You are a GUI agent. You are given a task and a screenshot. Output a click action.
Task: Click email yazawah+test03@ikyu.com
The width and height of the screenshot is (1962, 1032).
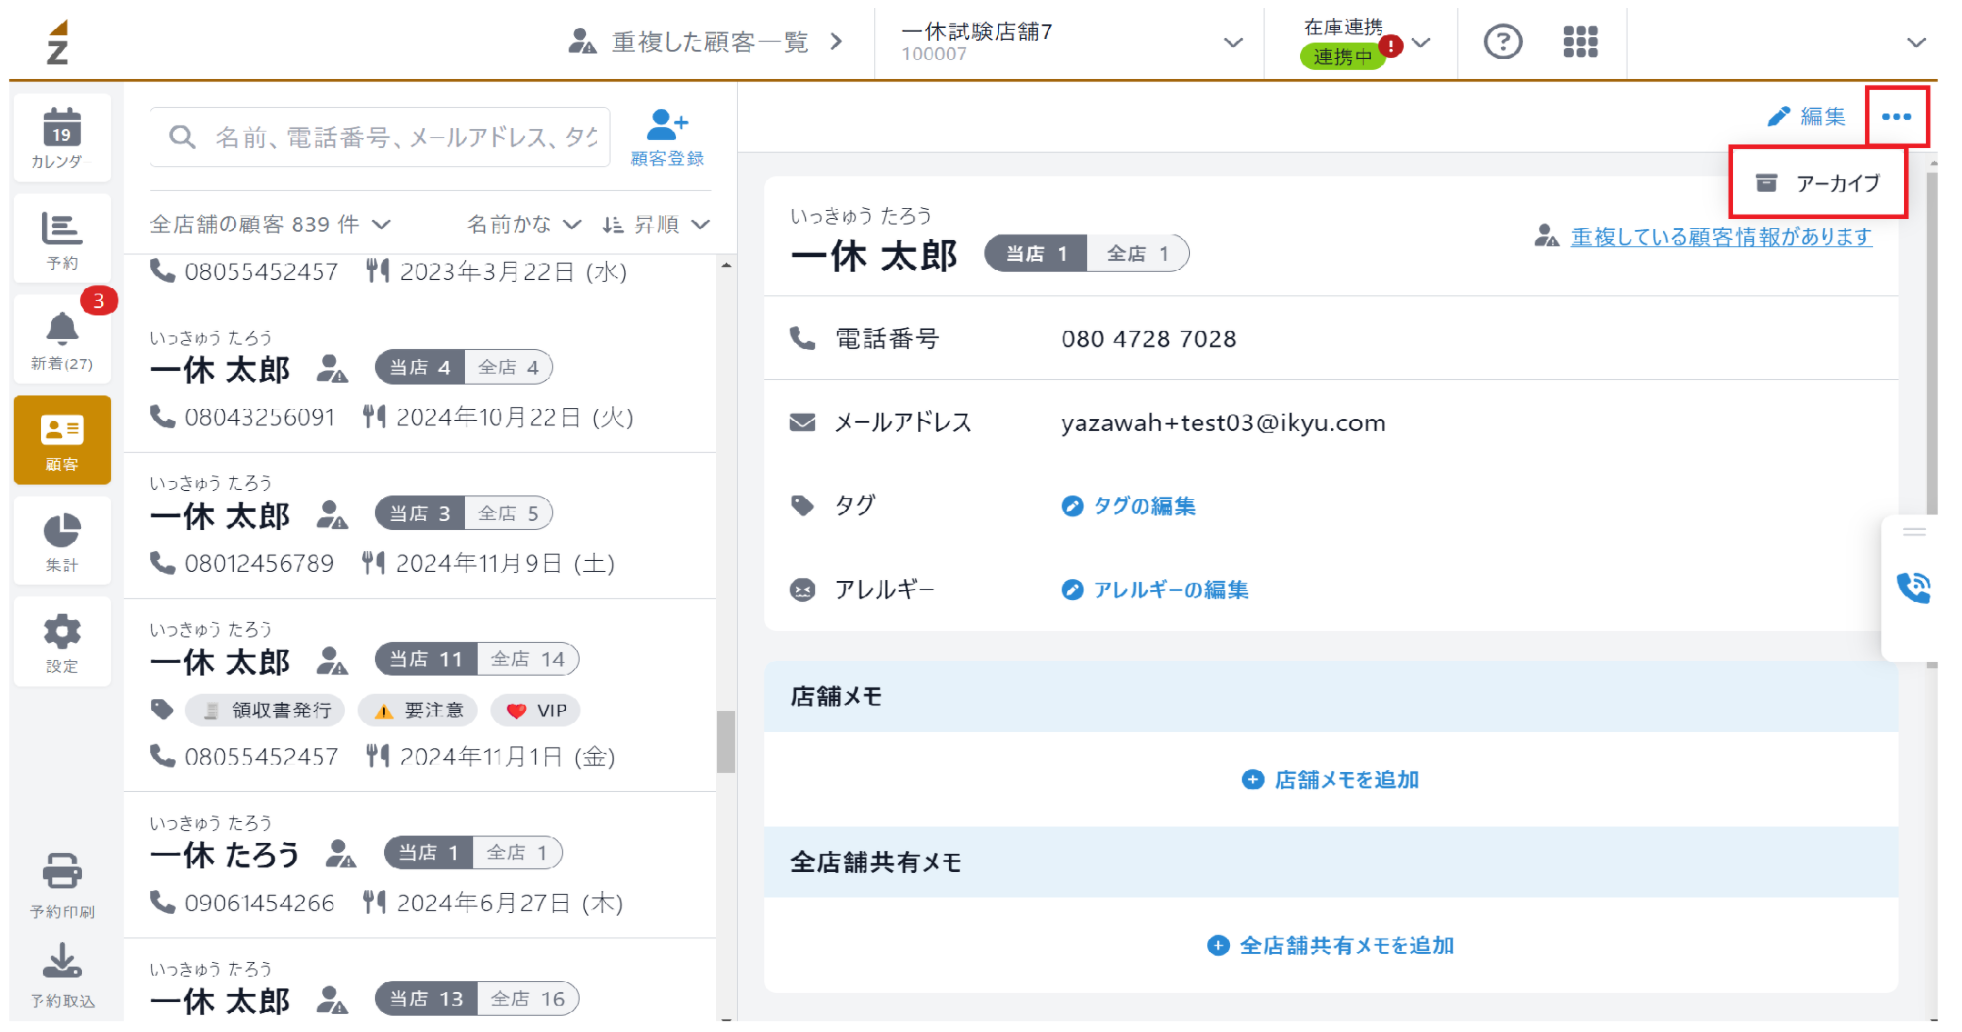tap(1223, 423)
